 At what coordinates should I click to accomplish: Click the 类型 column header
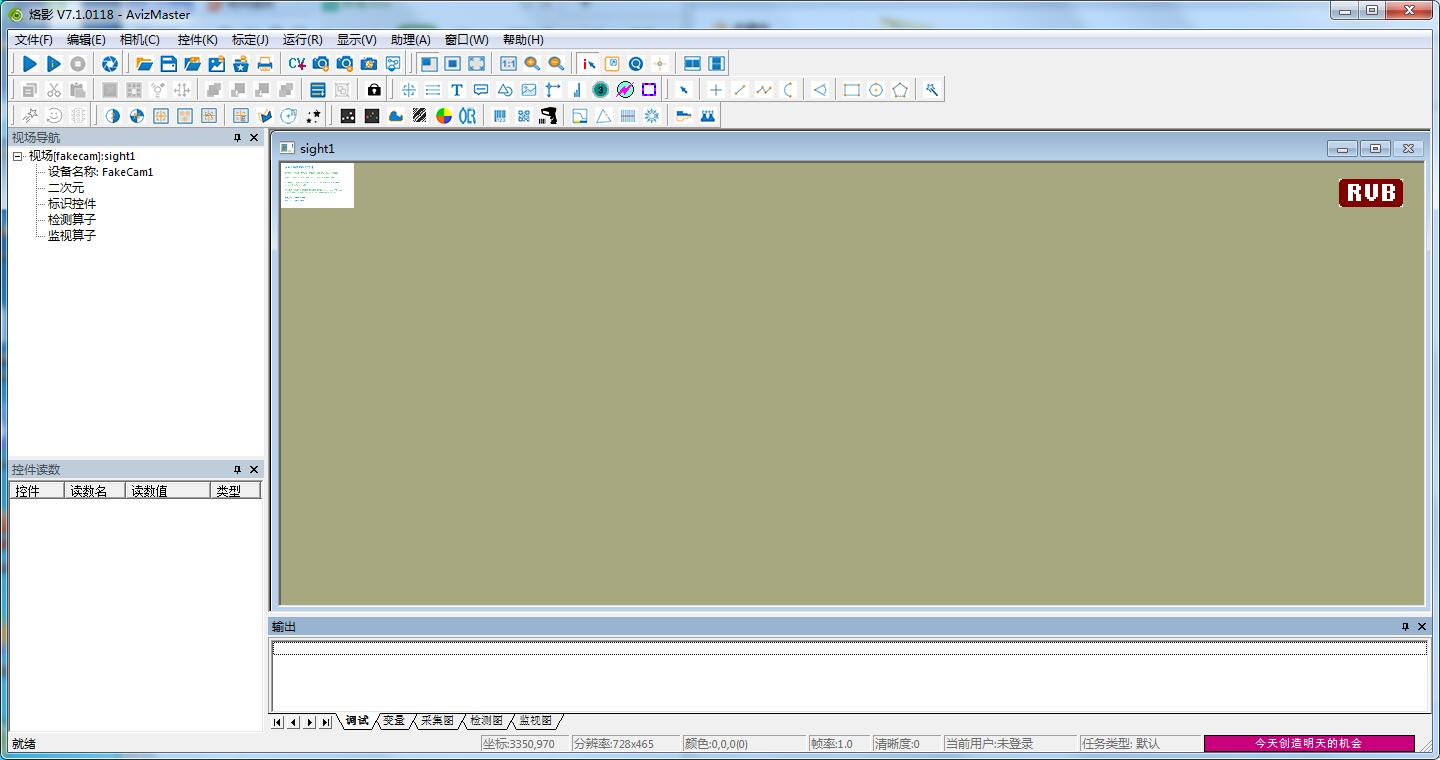[x=236, y=491]
